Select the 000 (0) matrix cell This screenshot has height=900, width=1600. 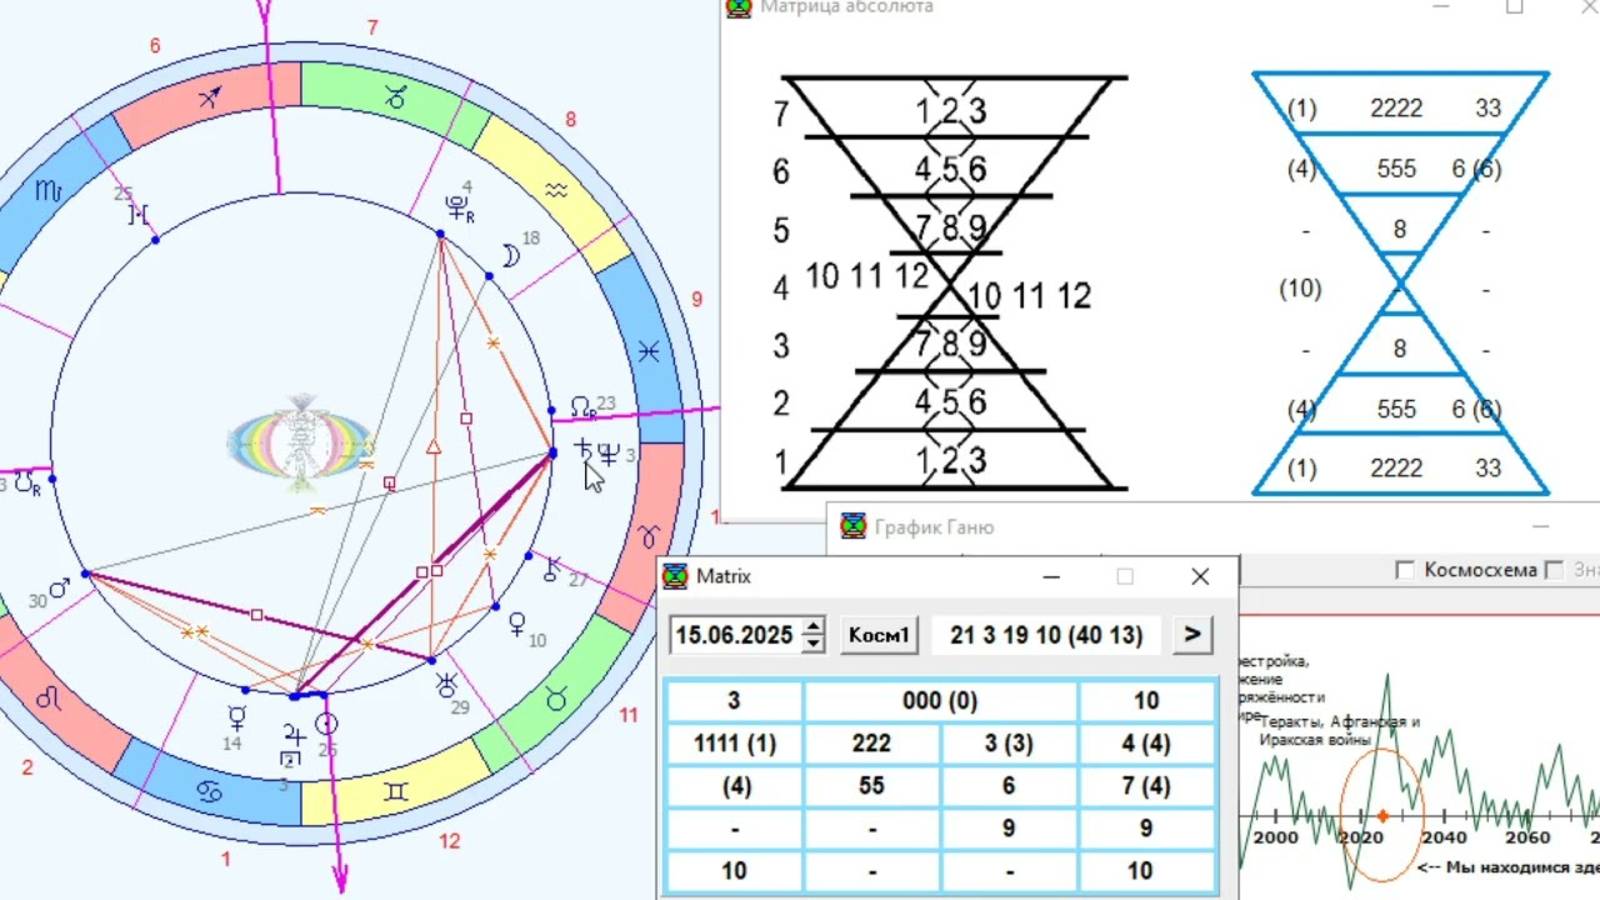tap(940, 700)
